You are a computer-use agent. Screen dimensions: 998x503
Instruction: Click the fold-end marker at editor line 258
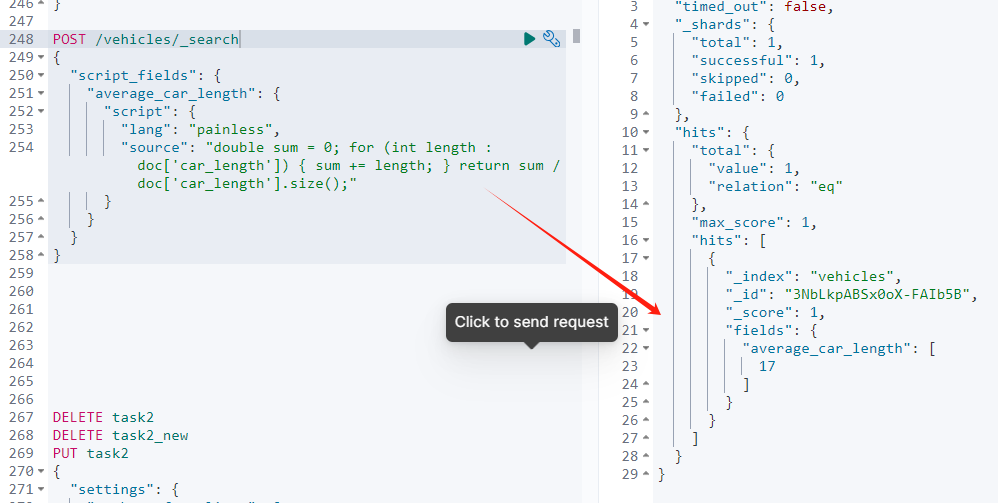41,255
